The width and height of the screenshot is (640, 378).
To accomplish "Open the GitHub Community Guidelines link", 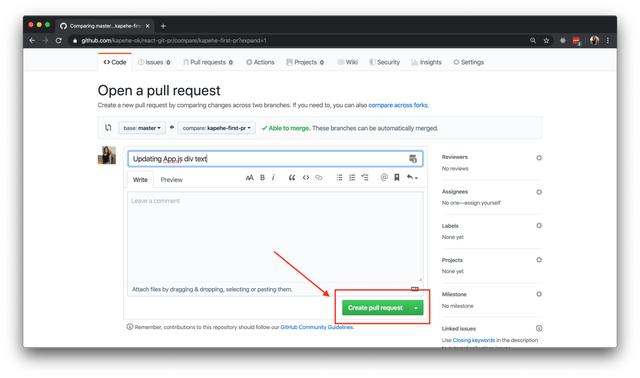I will click(317, 327).
